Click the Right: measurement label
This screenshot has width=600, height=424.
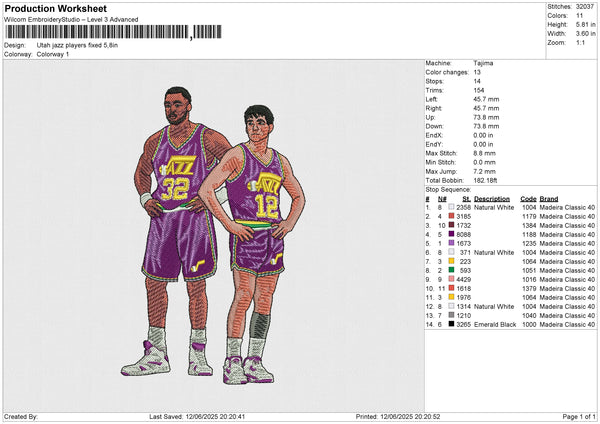(x=434, y=108)
